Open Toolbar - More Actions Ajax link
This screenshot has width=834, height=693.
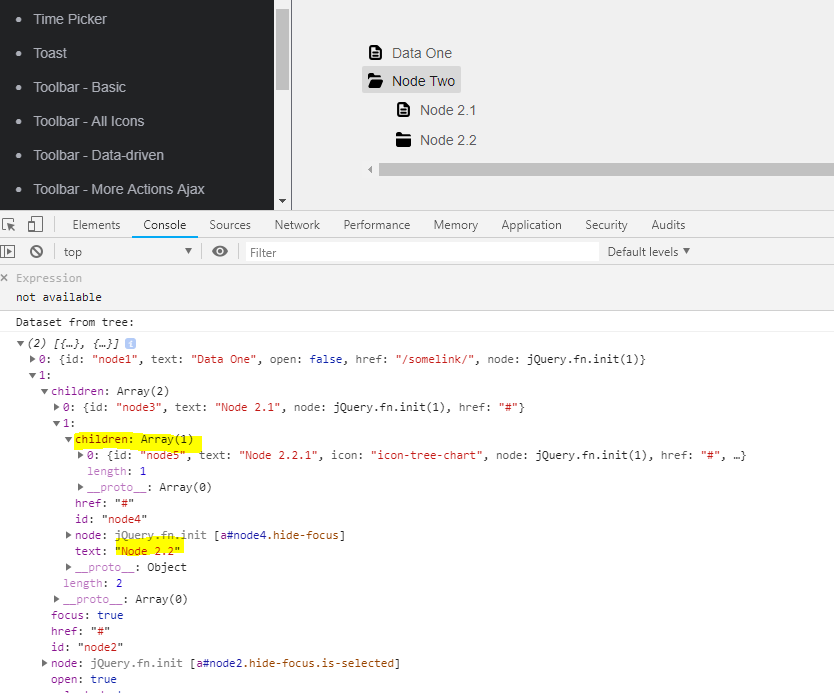coord(119,189)
